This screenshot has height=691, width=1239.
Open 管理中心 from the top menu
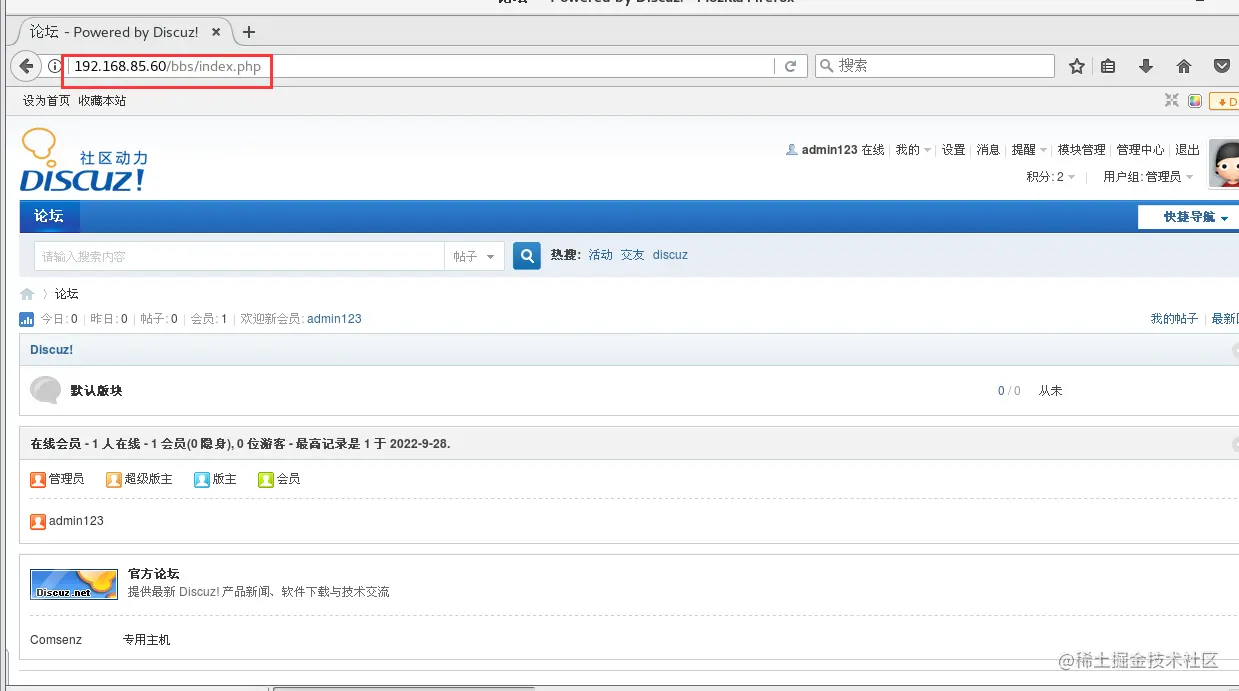[x=1140, y=149]
